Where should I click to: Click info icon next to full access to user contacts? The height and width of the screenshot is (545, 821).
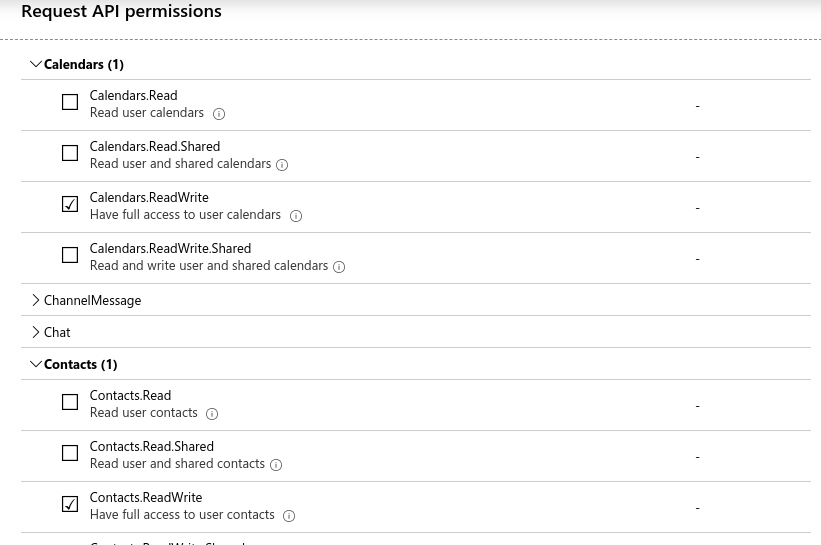(289, 516)
